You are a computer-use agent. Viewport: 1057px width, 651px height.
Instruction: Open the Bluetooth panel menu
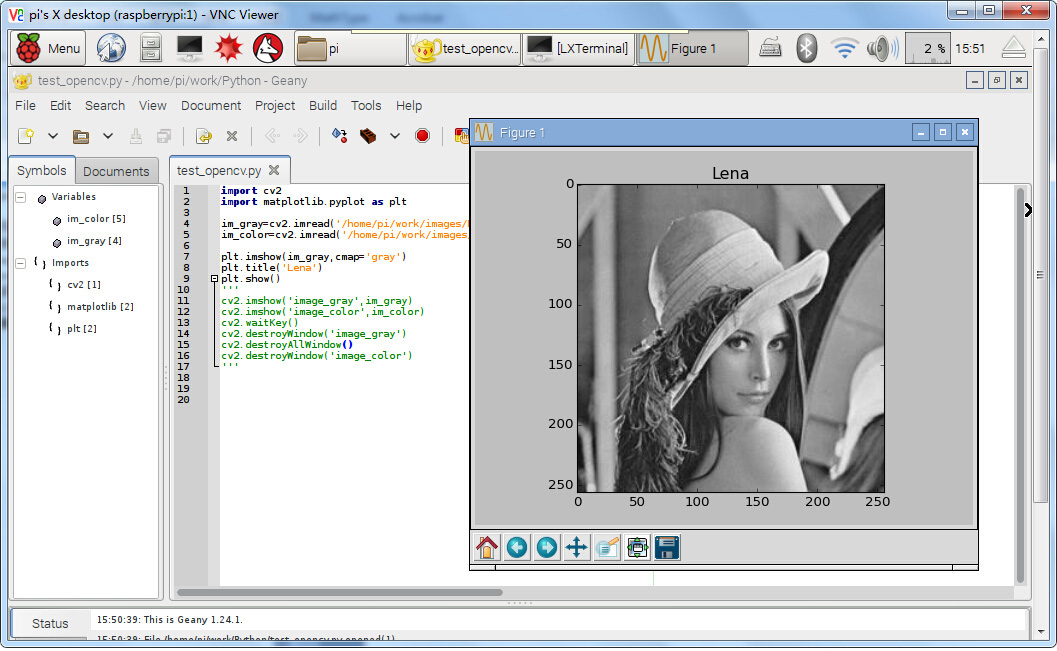pyautogui.click(x=806, y=49)
